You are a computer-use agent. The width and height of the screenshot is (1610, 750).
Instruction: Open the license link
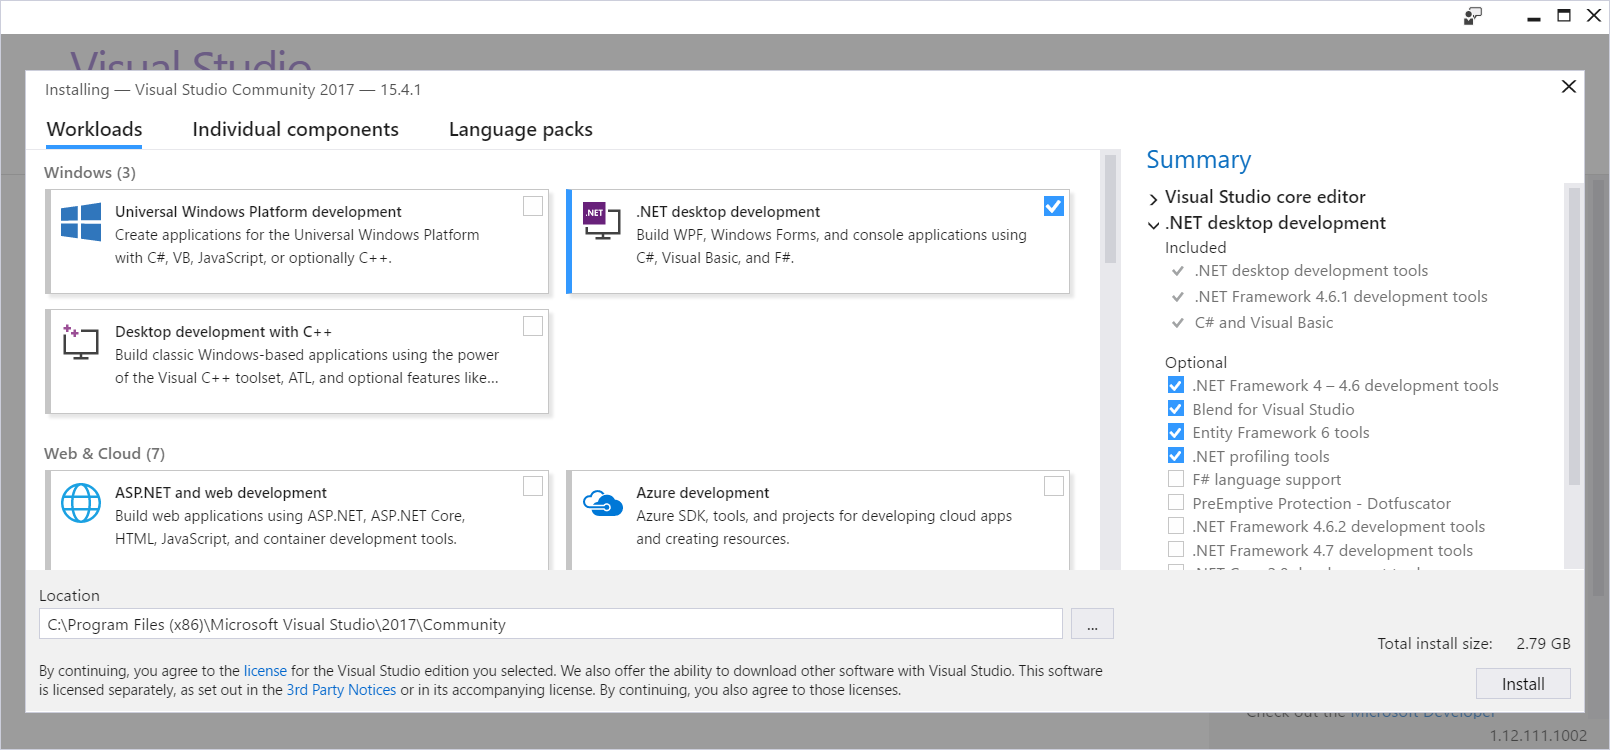coord(265,671)
